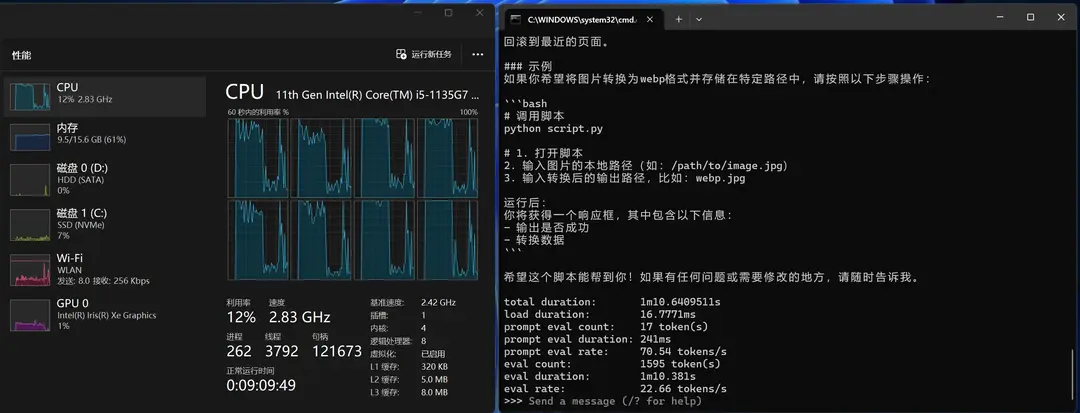Viewport: 1080px width, 413px height.
Task: Close the Task Manager window
Action: pos(480,12)
